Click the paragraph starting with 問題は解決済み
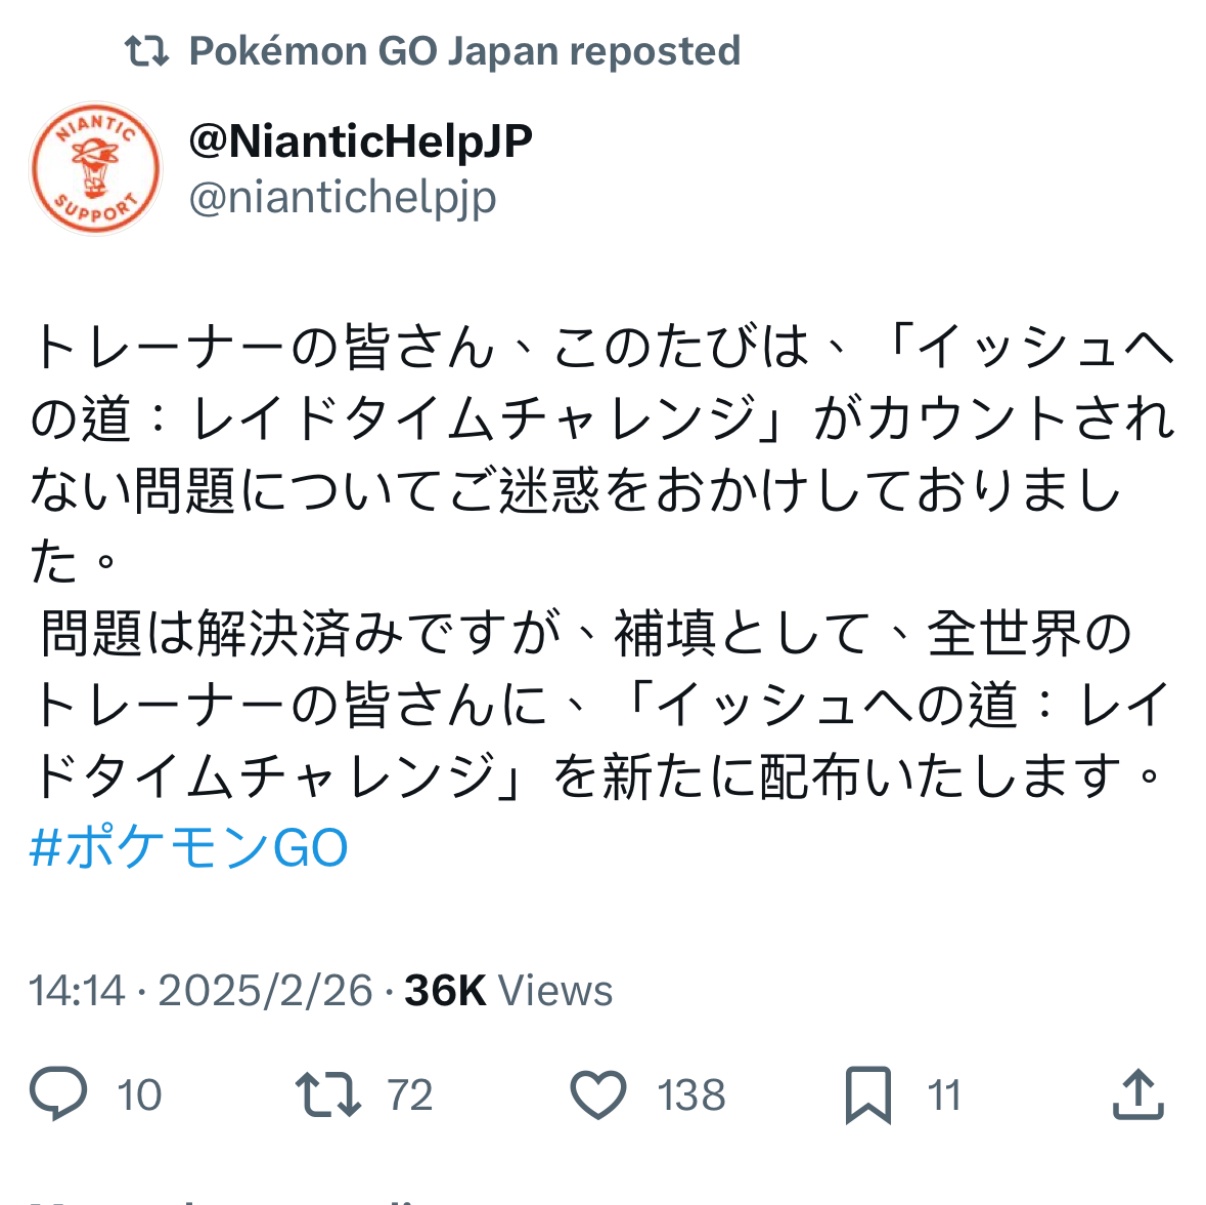The image size is (1206, 1205). pyautogui.click(x=600, y=705)
